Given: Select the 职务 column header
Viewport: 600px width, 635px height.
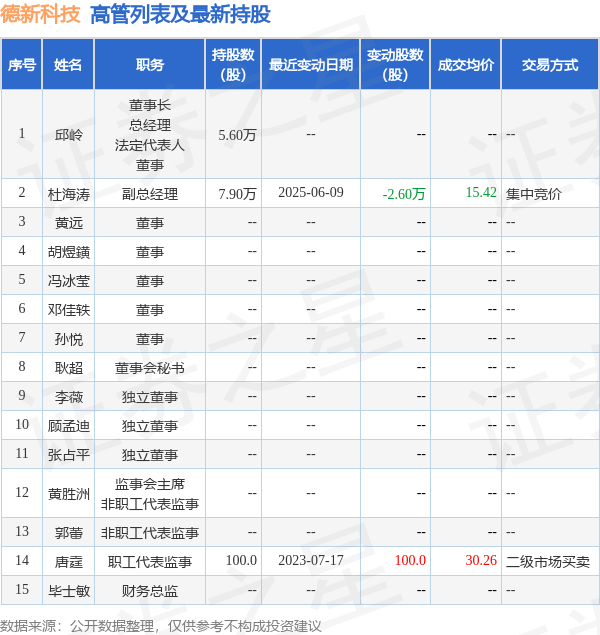Looking at the screenshot, I should 150,65.
